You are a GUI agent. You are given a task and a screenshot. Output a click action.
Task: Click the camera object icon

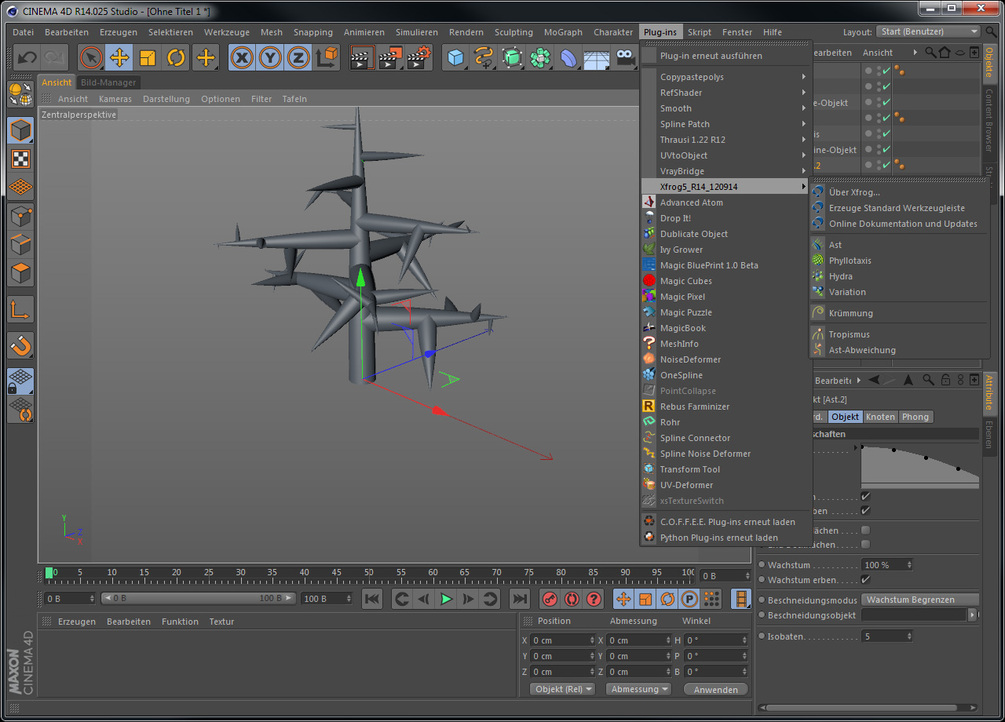click(x=625, y=58)
